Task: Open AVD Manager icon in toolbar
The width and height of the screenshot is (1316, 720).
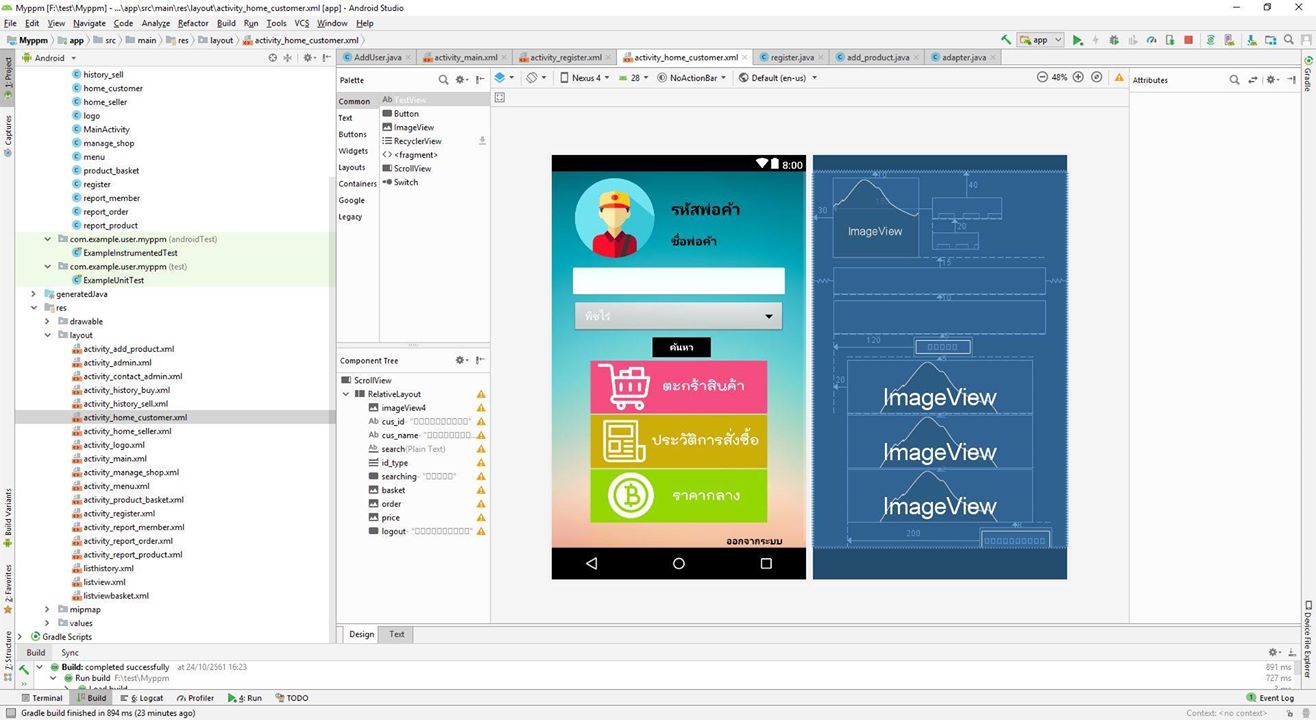Action: pos(1230,40)
